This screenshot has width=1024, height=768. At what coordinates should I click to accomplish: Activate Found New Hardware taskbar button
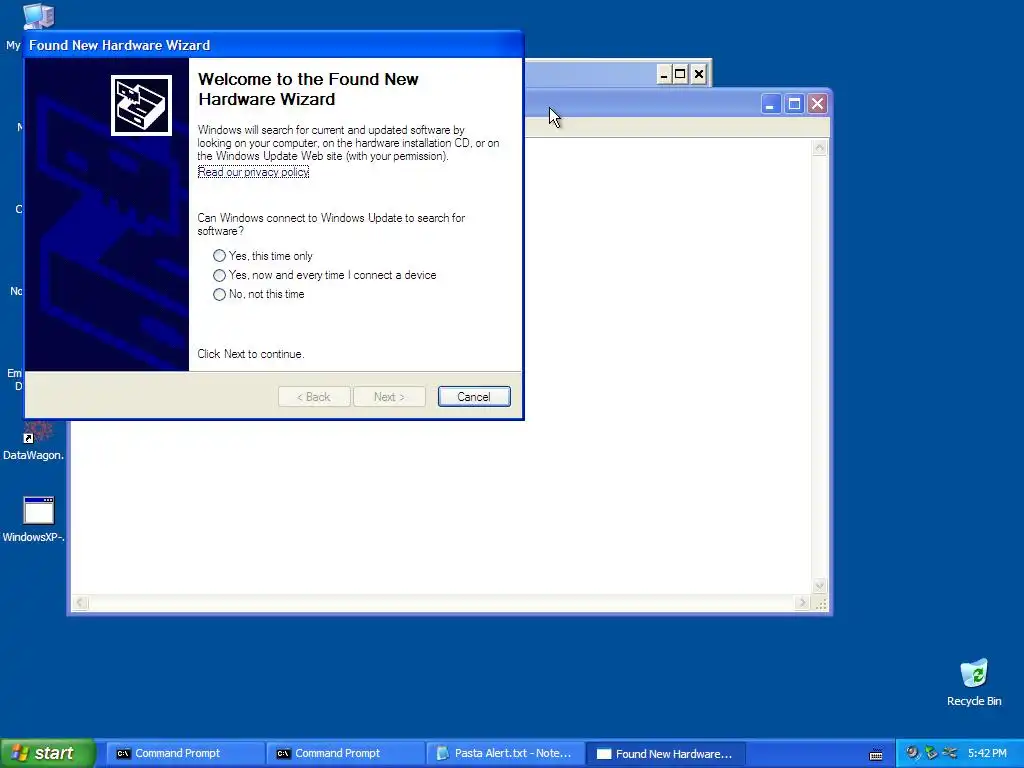[x=665, y=753]
